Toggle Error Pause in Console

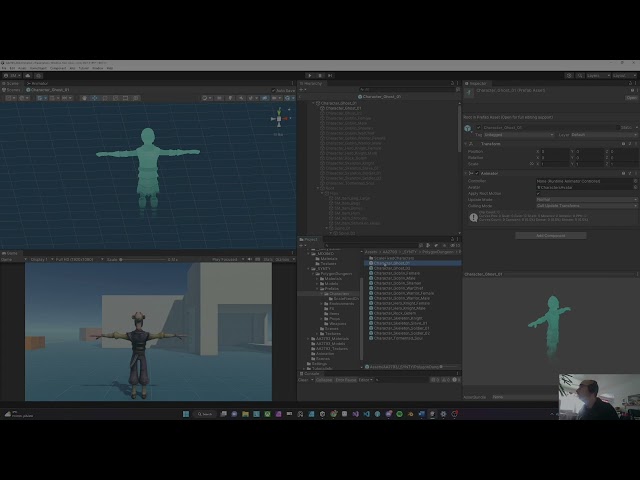[346, 380]
